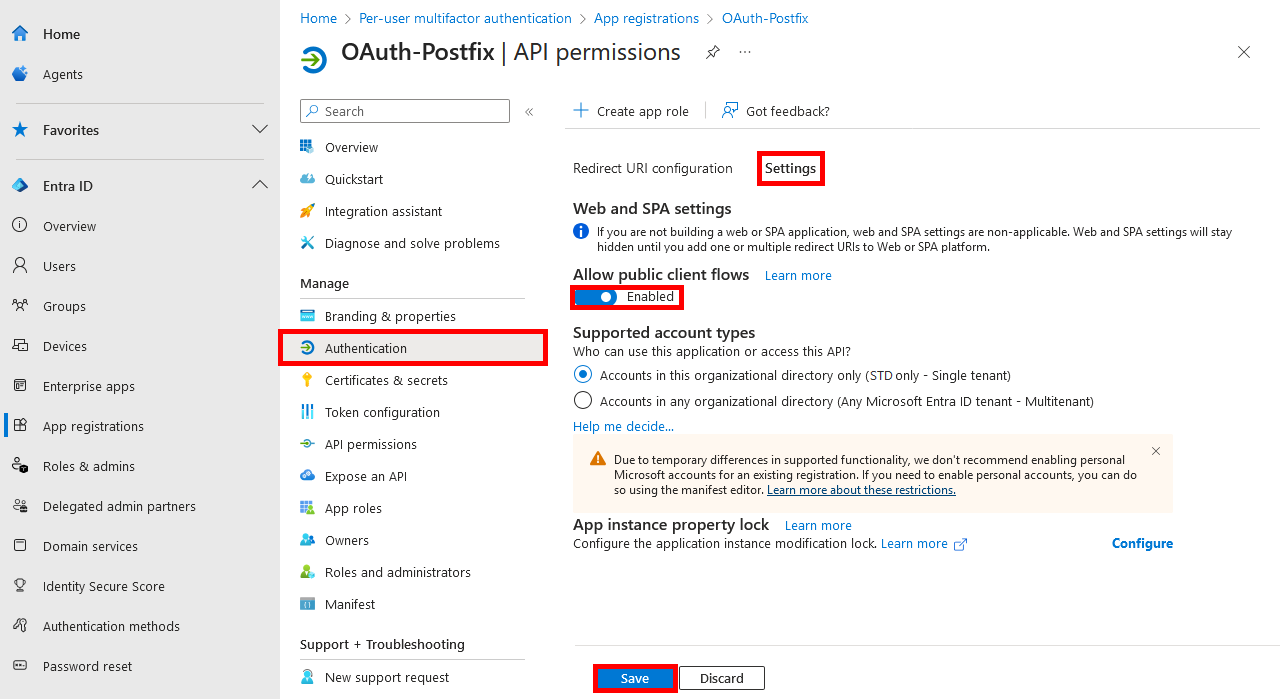Collapse the left blade menu
The height and width of the screenshot is (699, 1280).
point(529,112)
